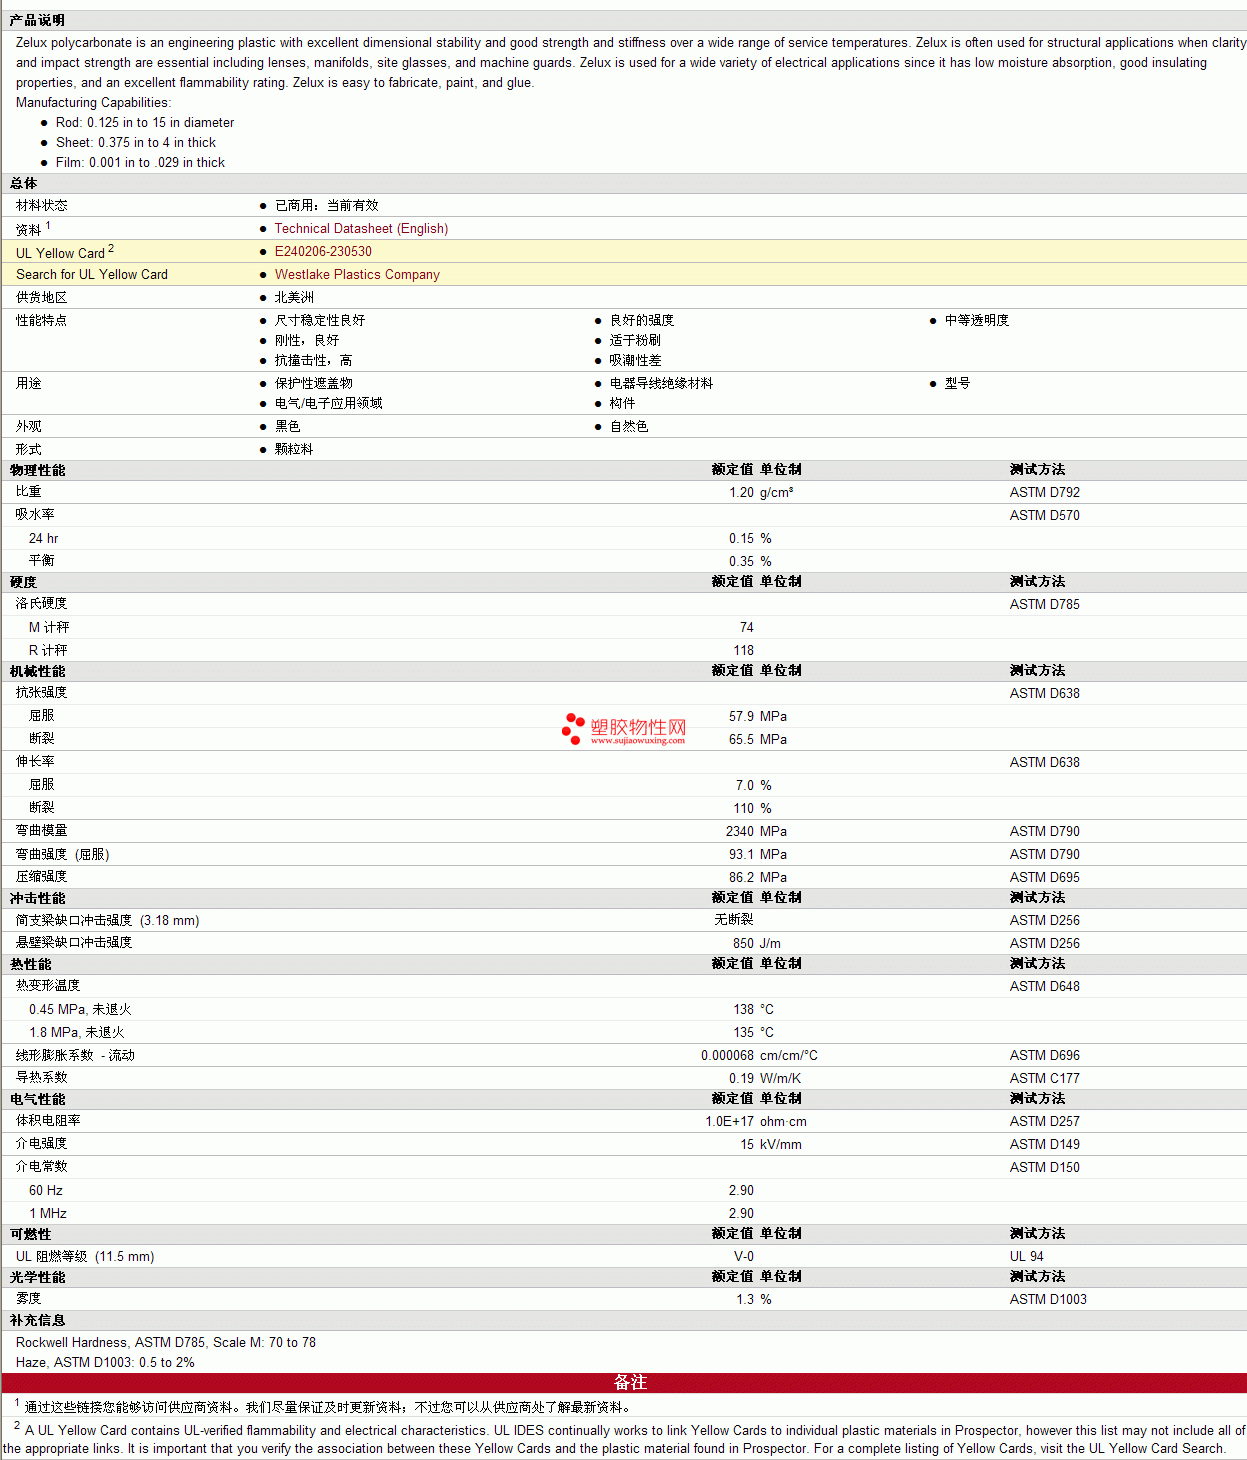Select the 135 °C deflection temperature

[753, 1032]
